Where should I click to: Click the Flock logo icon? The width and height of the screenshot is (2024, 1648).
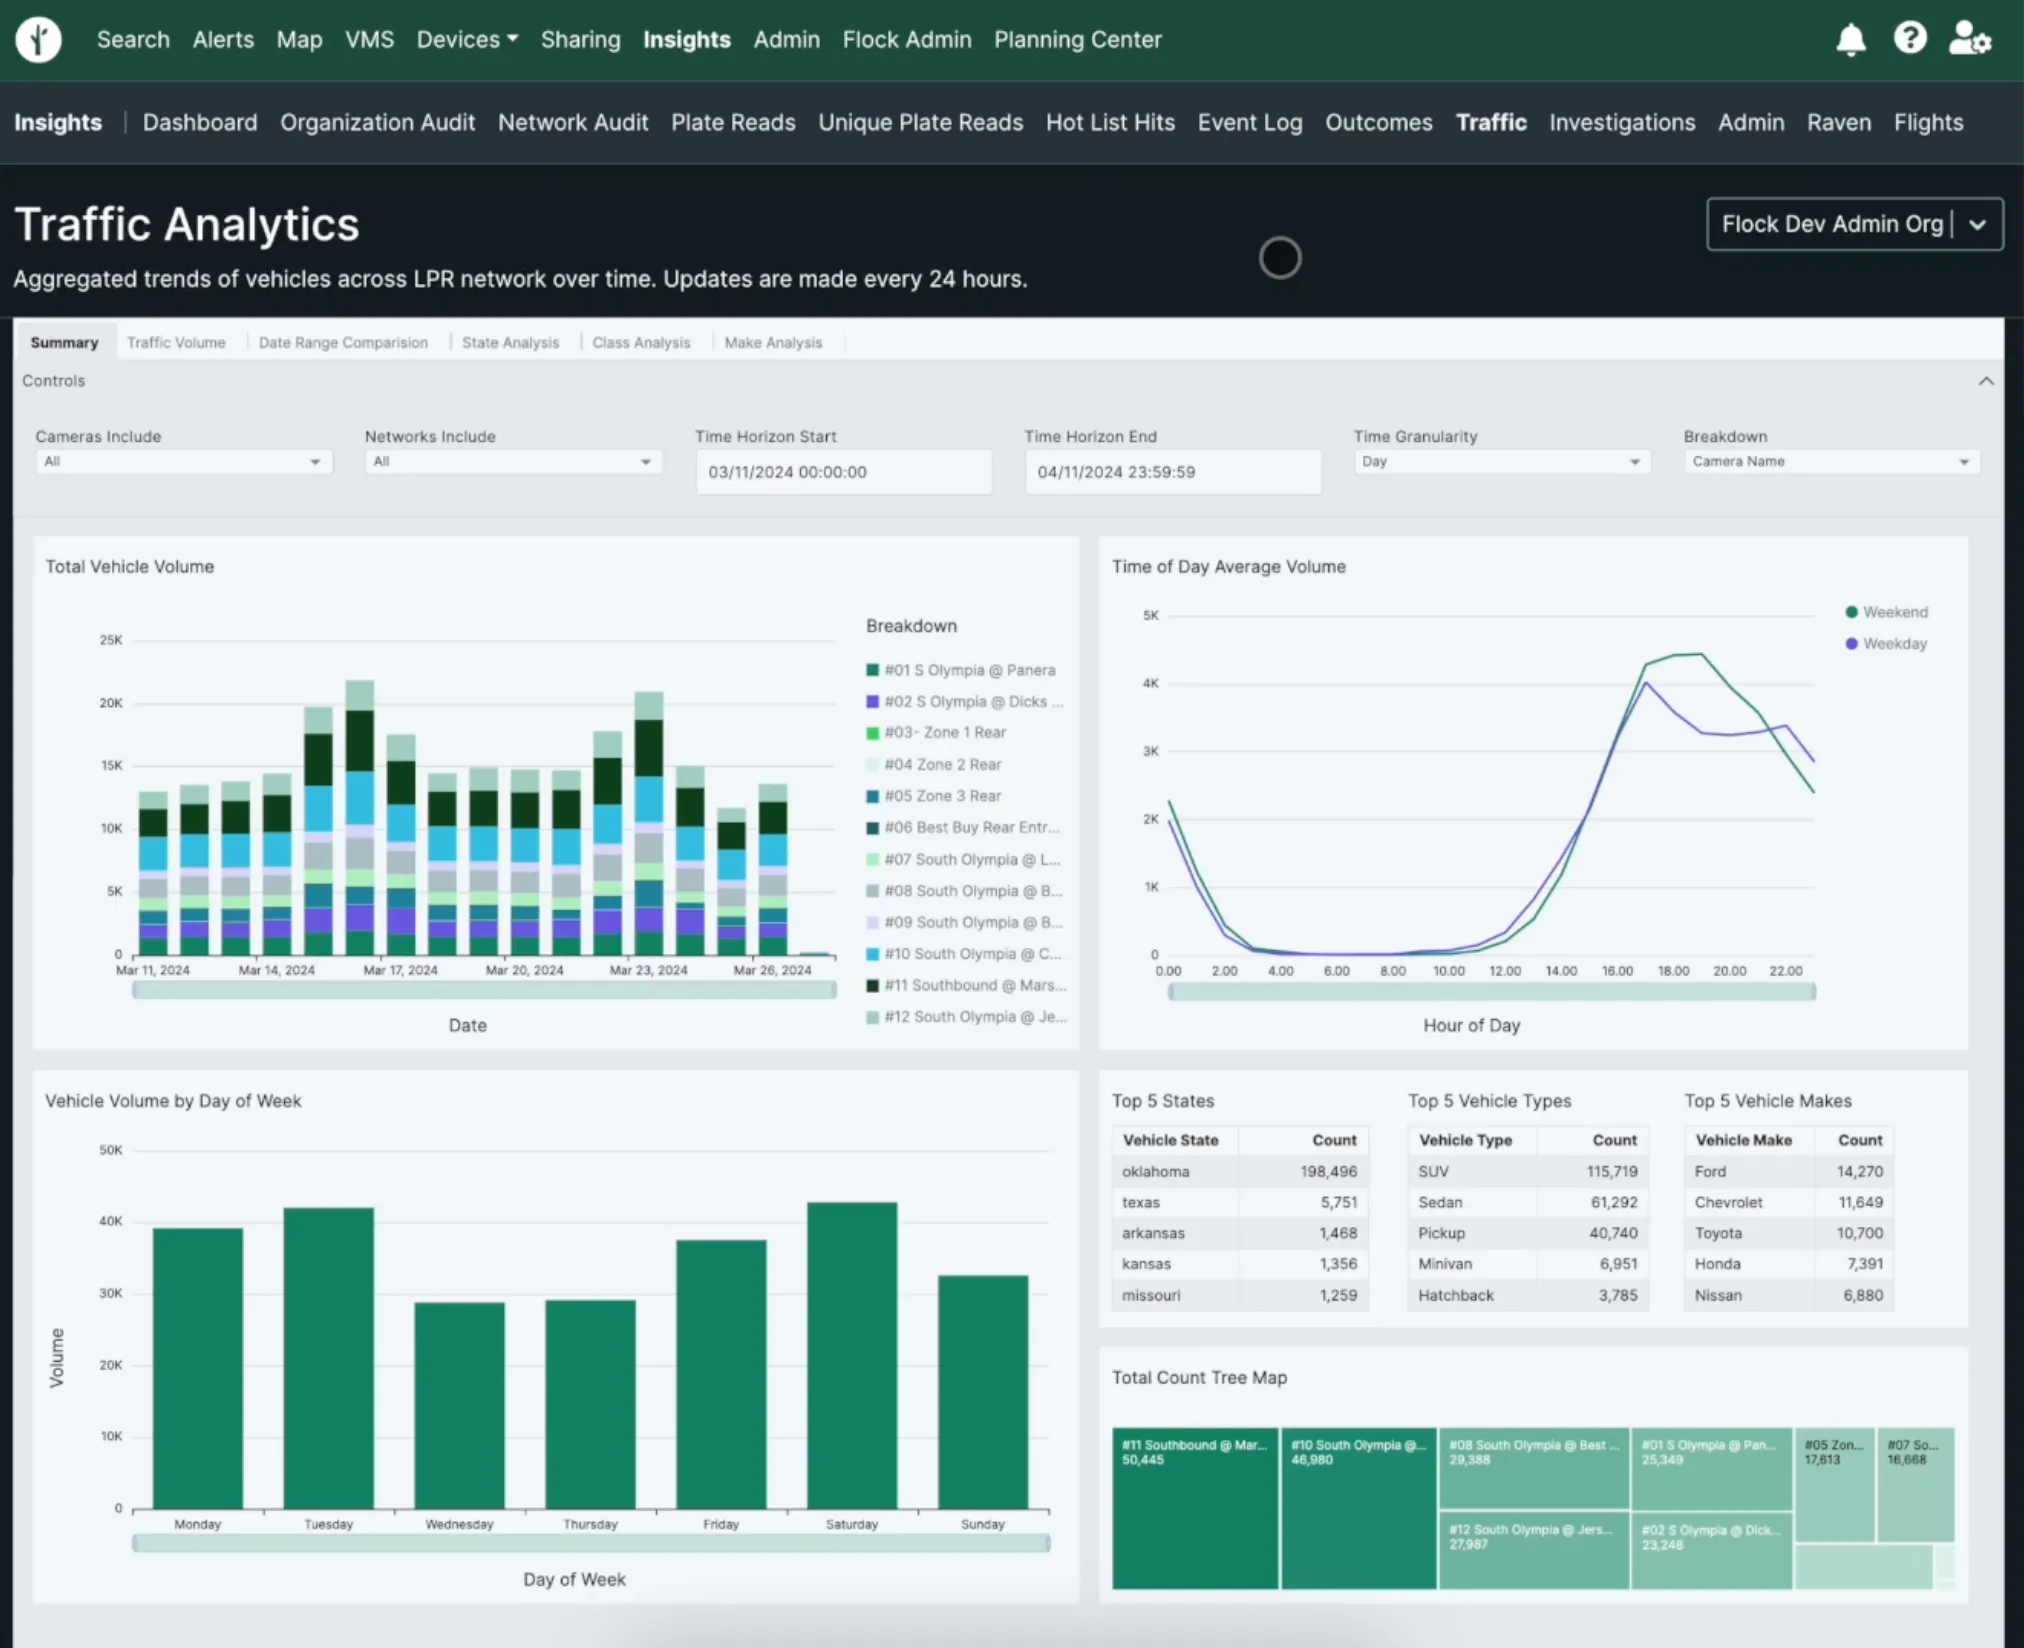click(39, 40)
